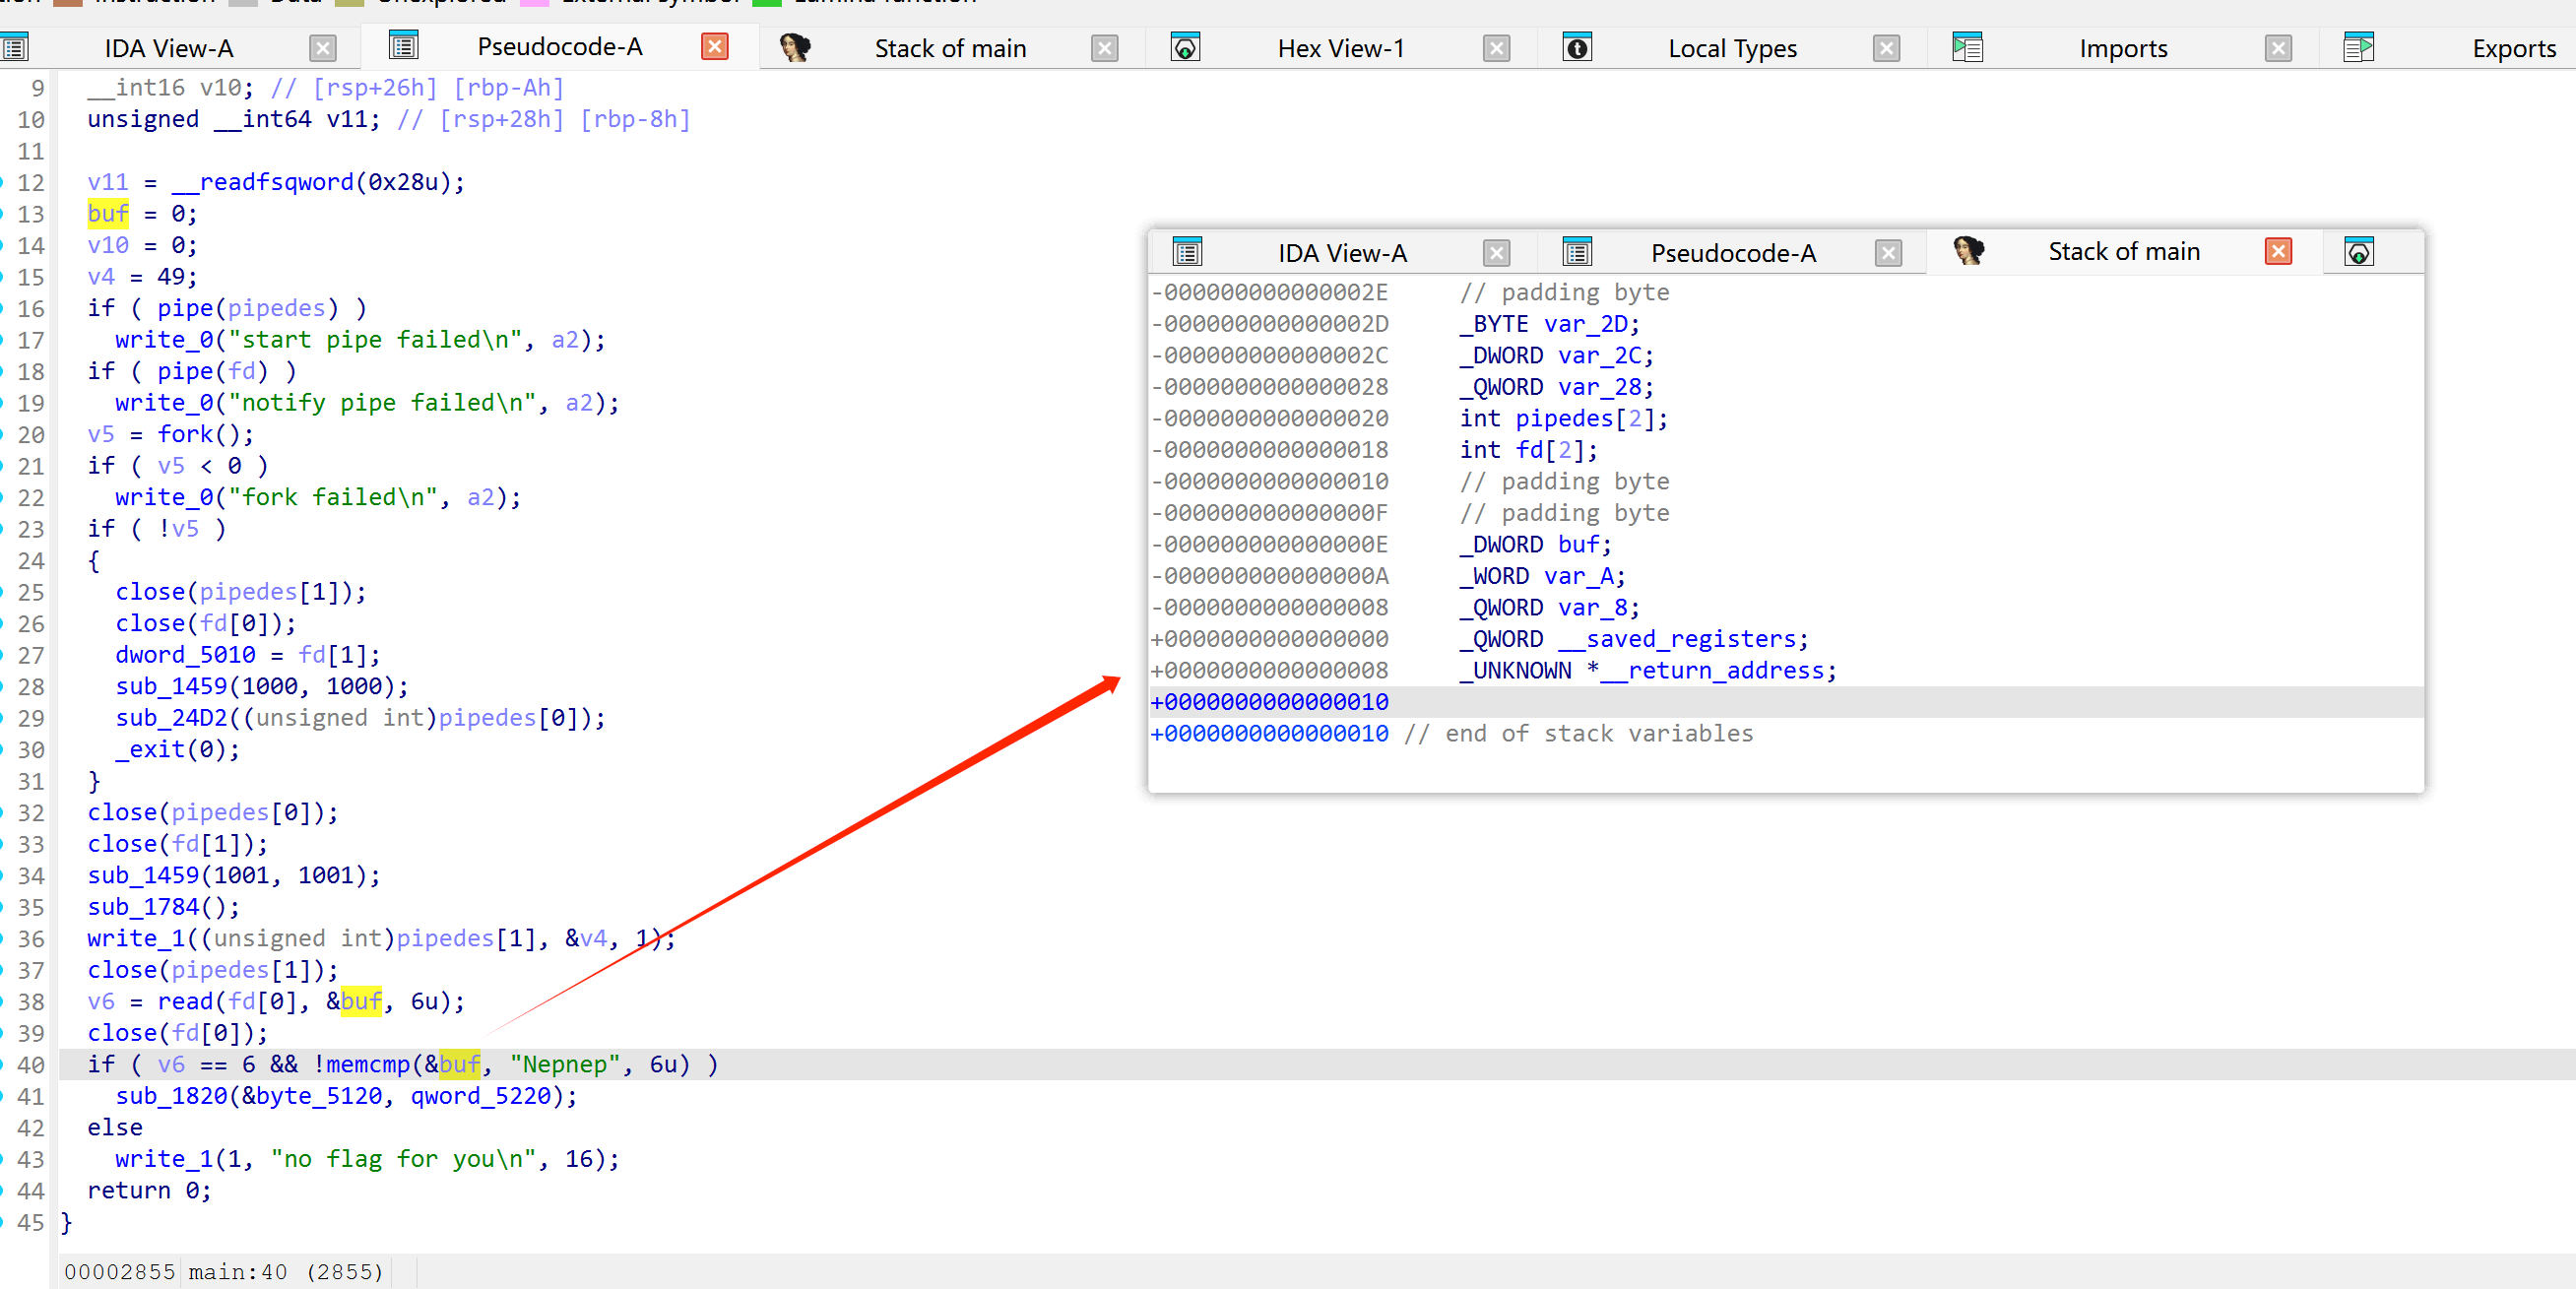Click '_DWORD var_2C;' entry in stack view
This screenshot has width=2576, height=1289.
coord(1556,355)
